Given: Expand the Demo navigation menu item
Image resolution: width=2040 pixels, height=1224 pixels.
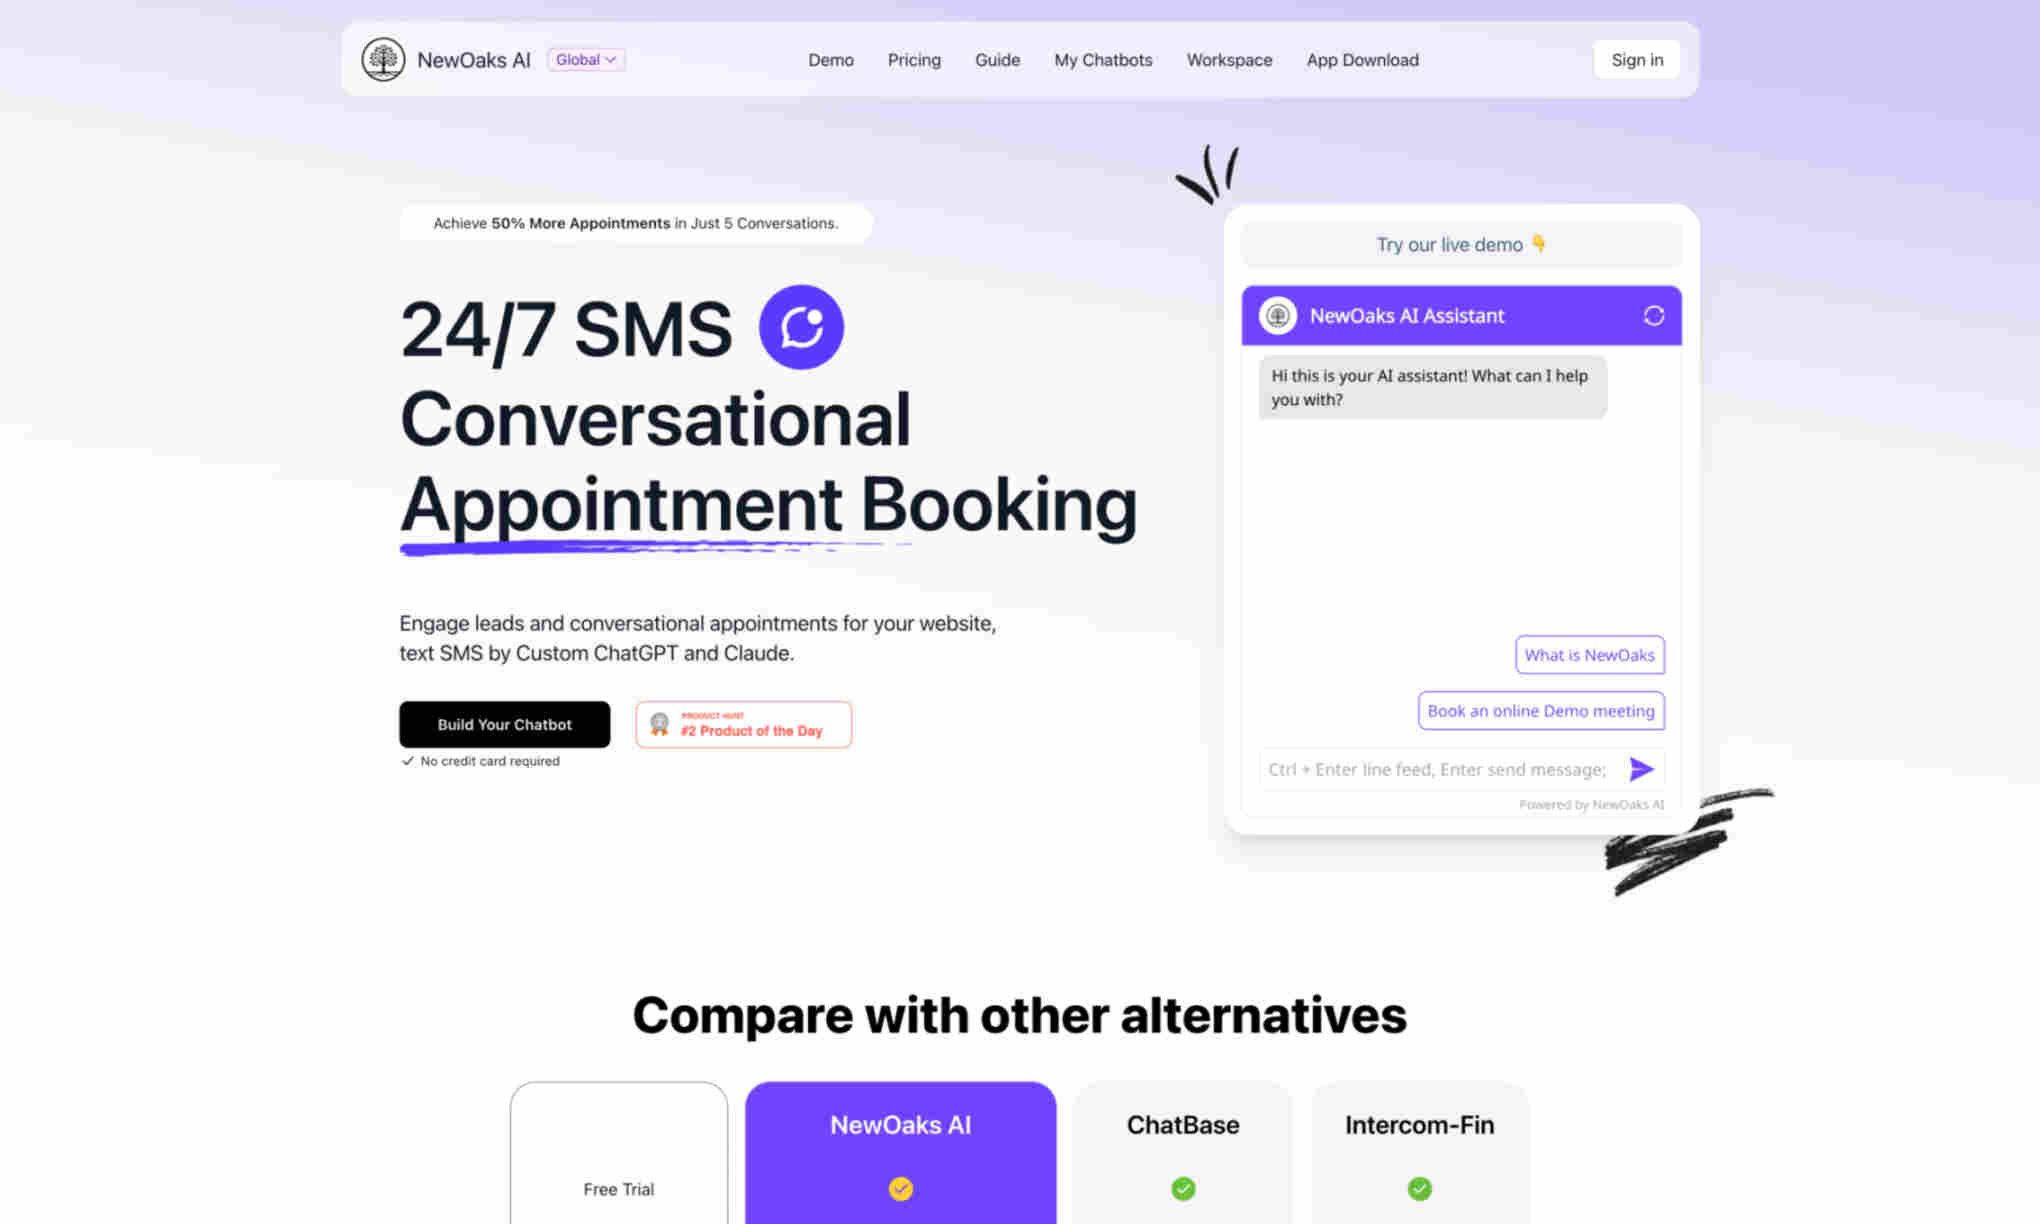Looking at the screenshot, I should 829,60.
